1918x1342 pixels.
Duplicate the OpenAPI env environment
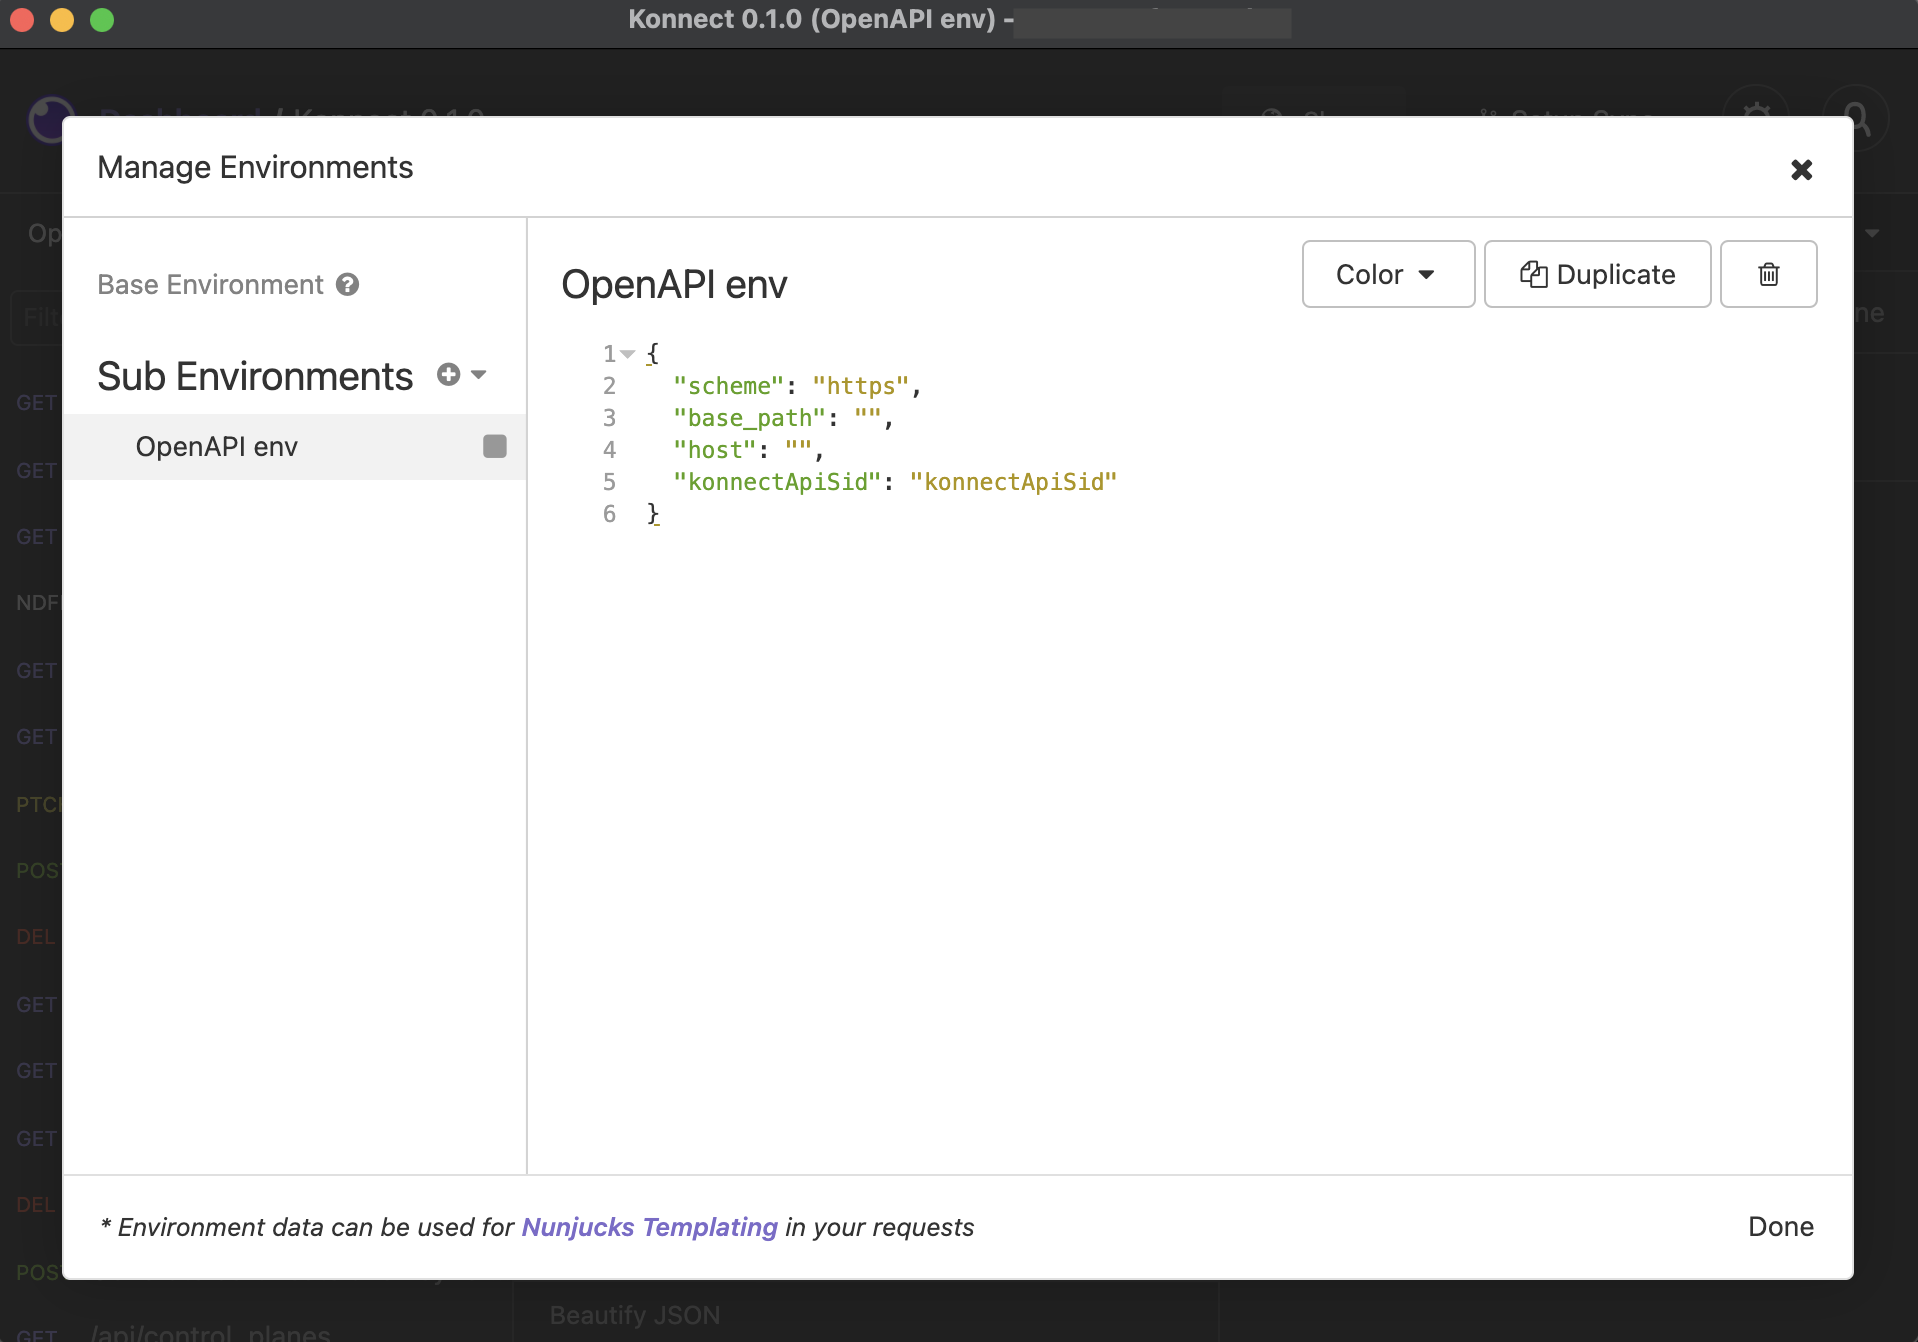[1596, 273]
